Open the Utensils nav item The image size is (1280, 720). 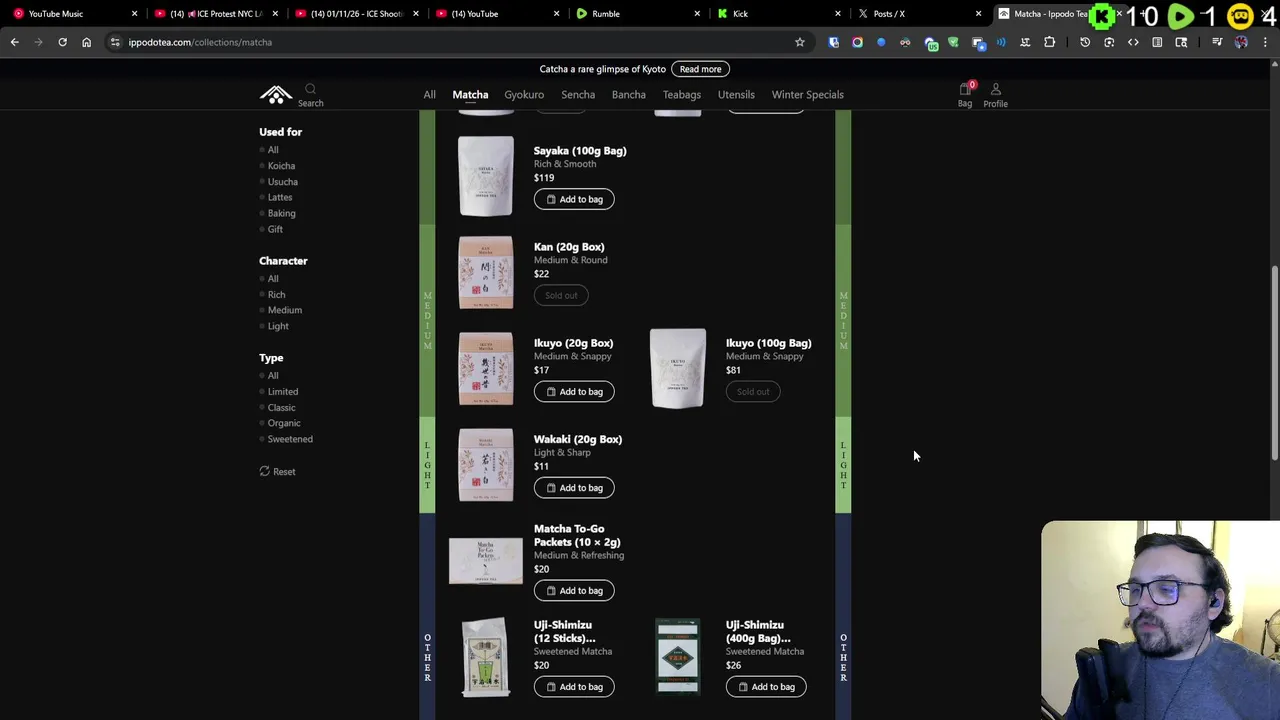(x=736, y=95)
